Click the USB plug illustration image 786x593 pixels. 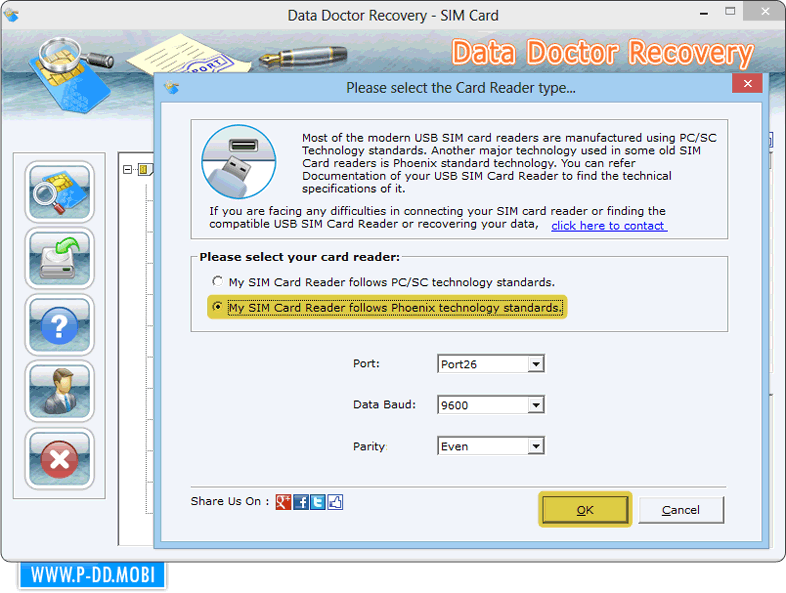(239, 161)
